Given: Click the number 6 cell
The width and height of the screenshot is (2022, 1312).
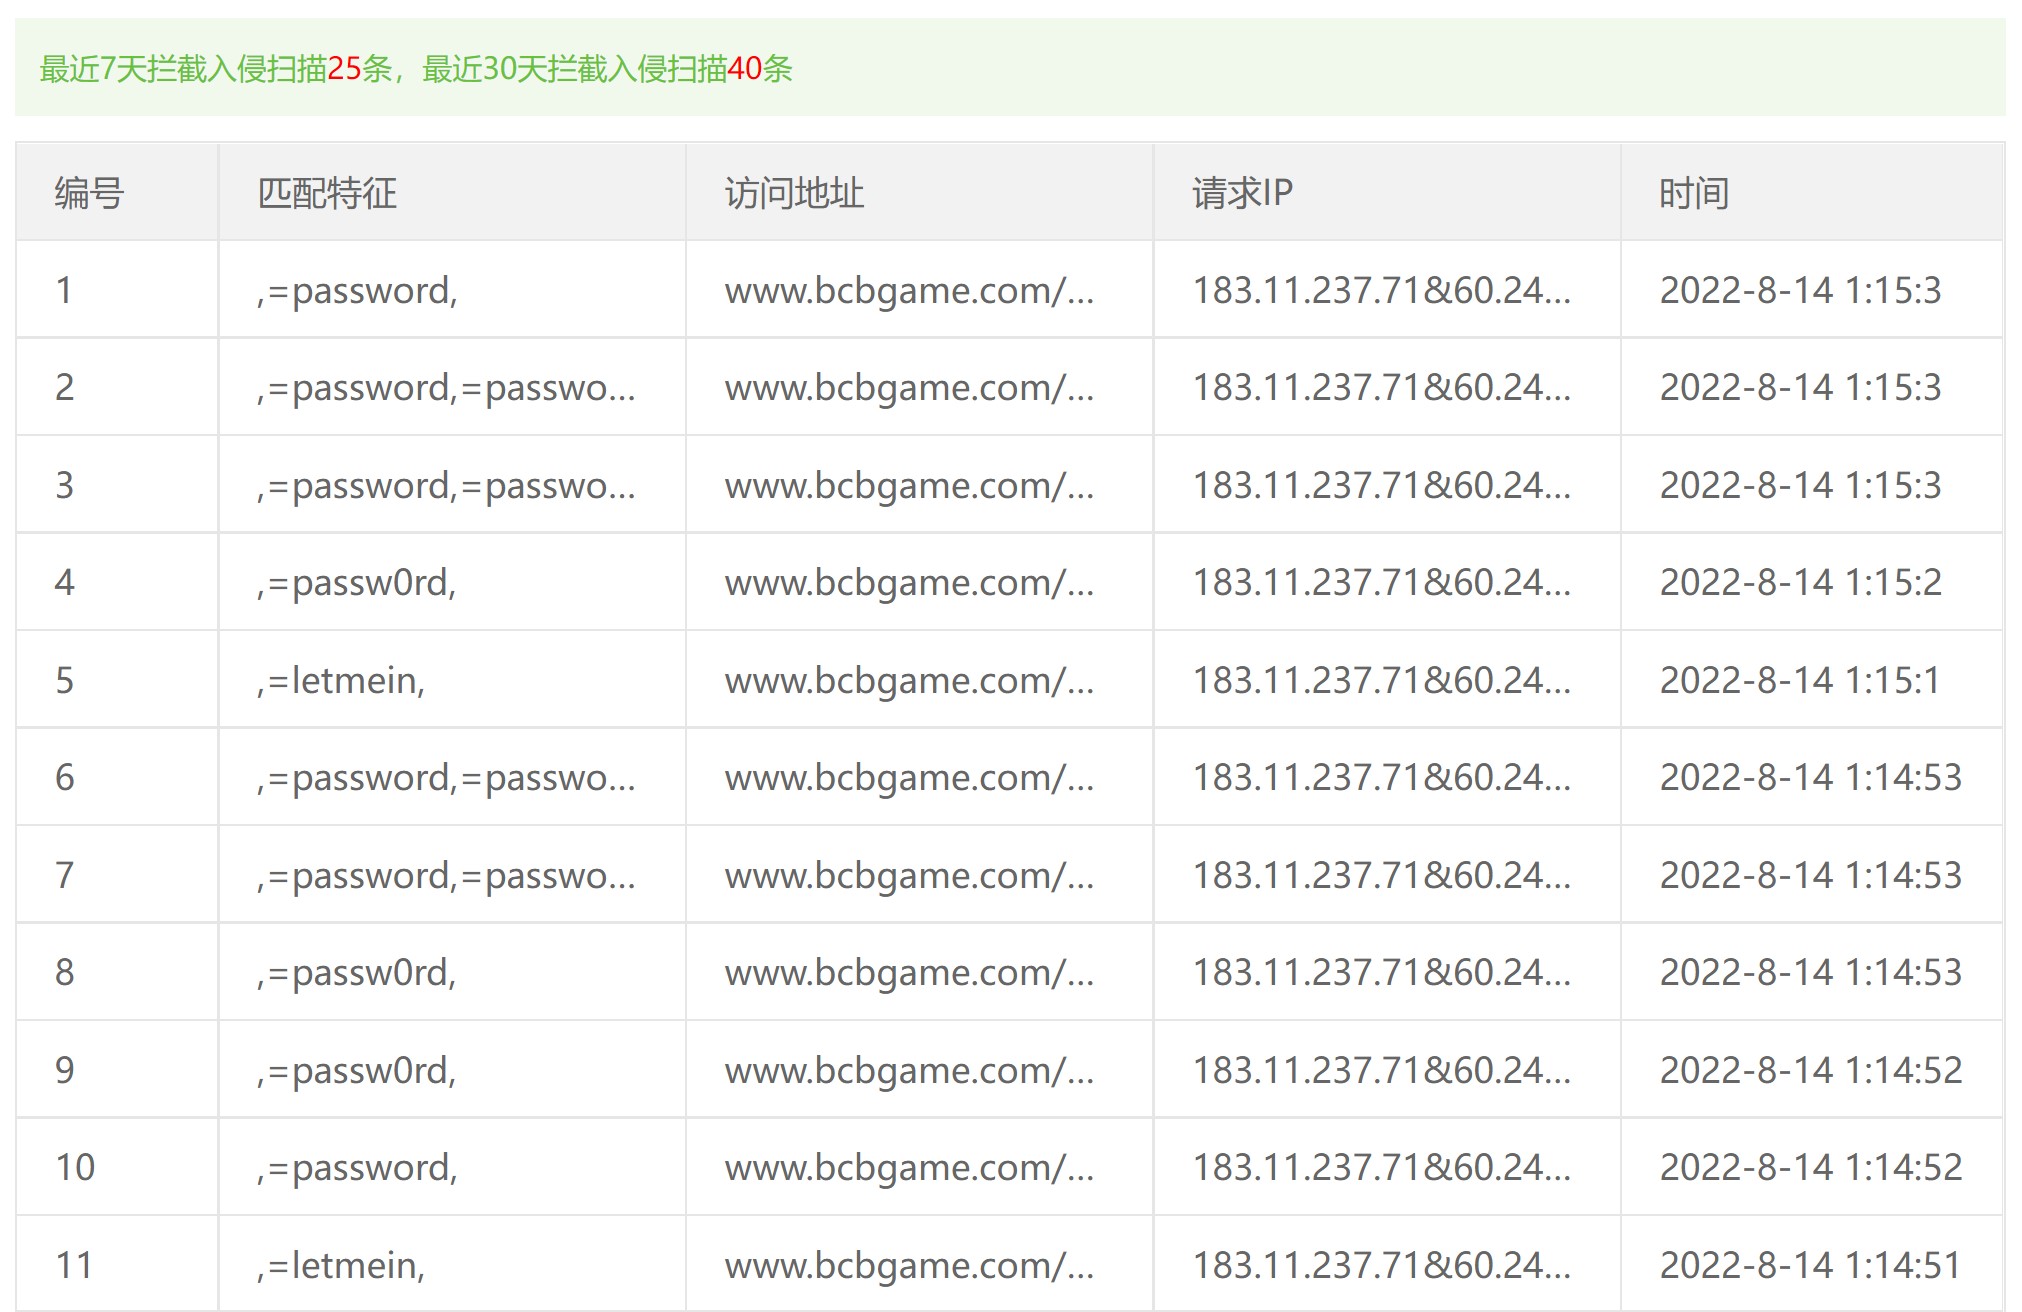Looking at the screenshot, I should [x=64, y=778].
